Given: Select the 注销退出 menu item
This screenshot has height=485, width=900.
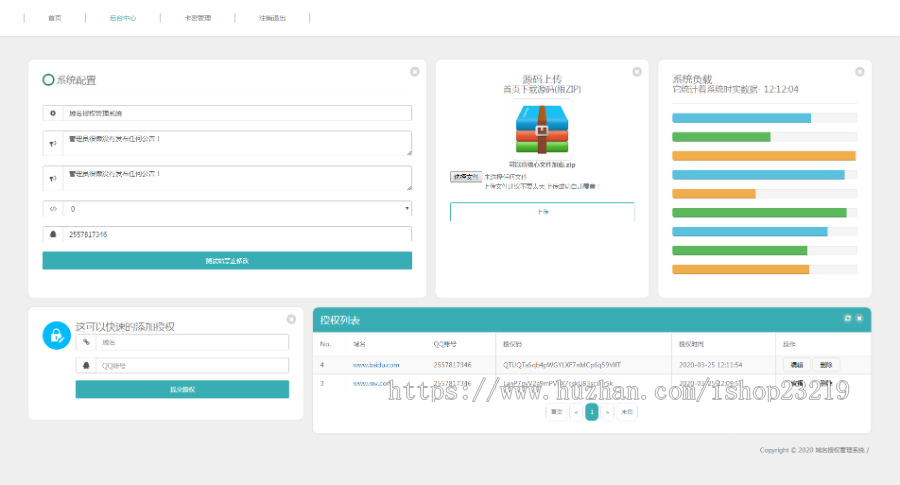Looking at the screenshot, I should [x=271, y=18].
